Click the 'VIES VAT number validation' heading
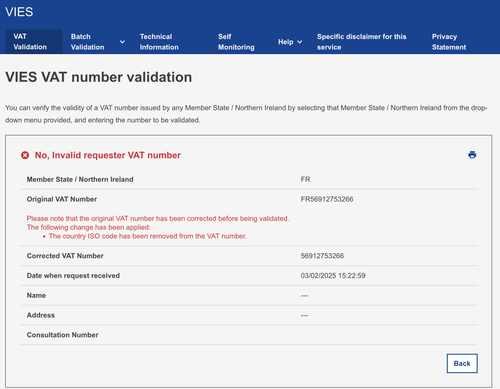This screenshot has width=500, height=389. (x=98, y=77)
